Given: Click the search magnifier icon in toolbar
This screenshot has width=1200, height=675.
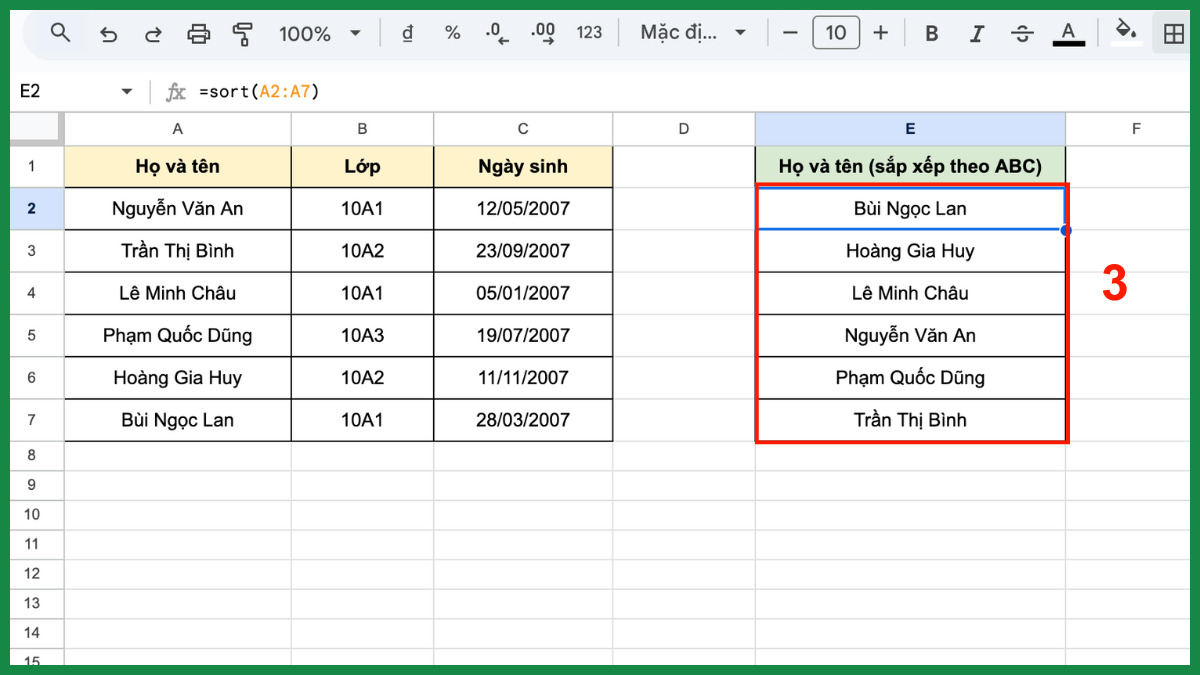Looking at the screenshot, I should tap(60, 33).
